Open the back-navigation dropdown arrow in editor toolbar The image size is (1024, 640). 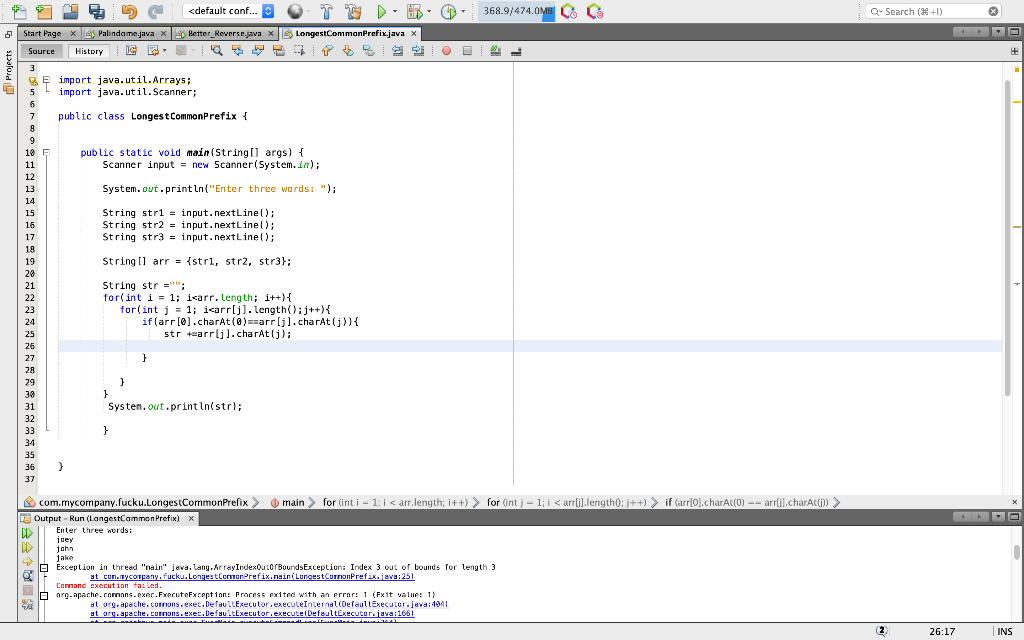pos(164,50)
